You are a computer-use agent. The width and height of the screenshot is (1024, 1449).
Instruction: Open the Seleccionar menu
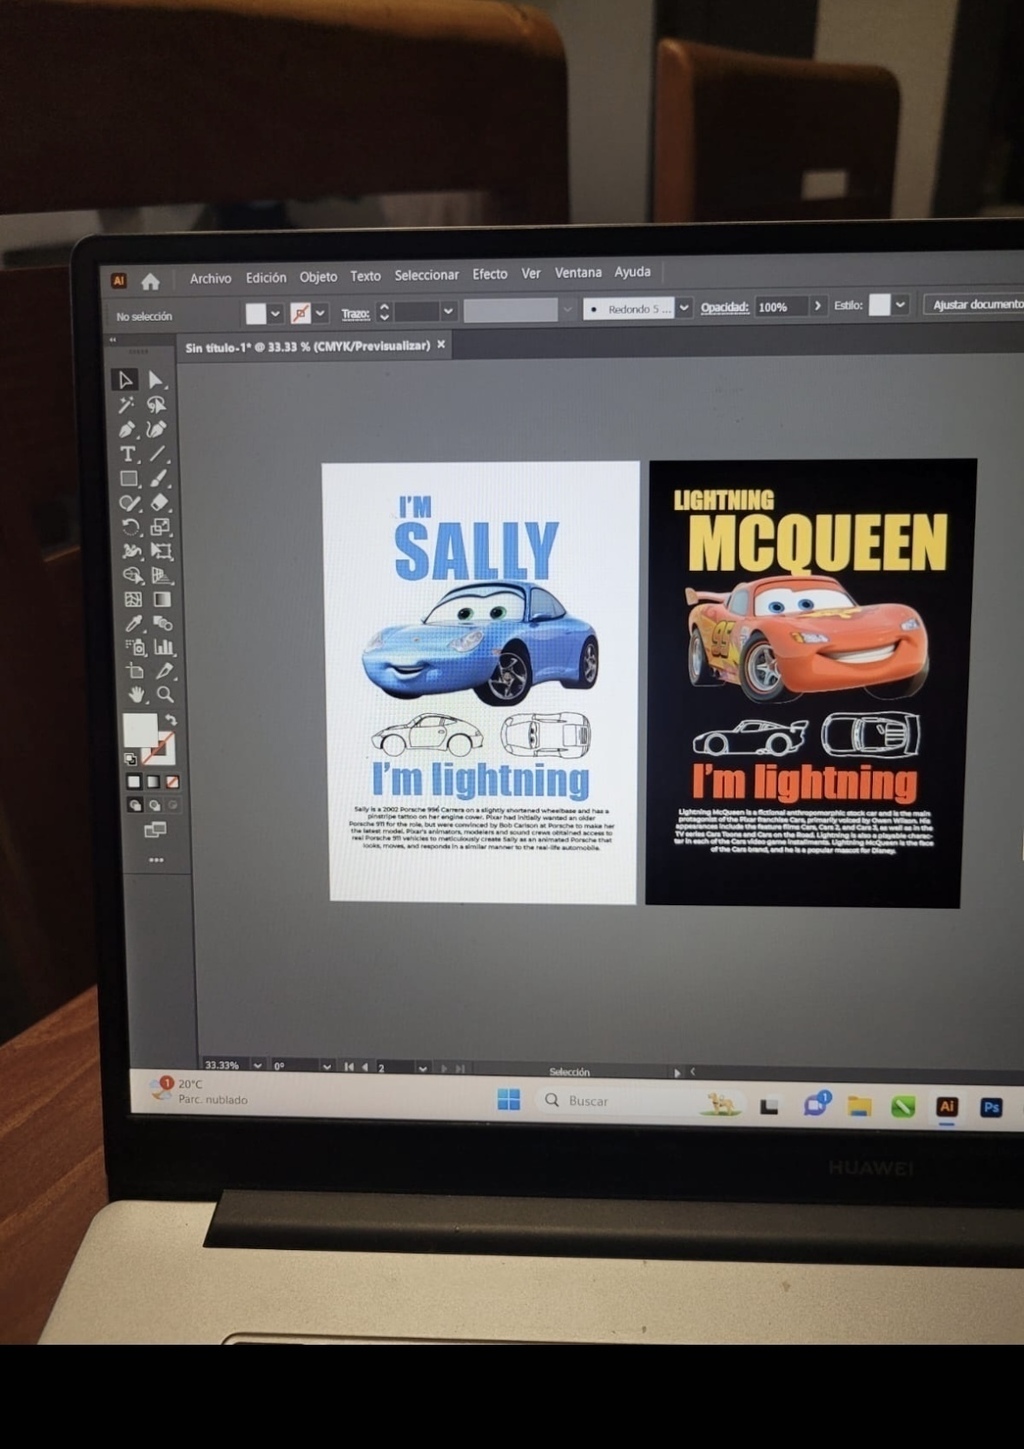point(426,275)
